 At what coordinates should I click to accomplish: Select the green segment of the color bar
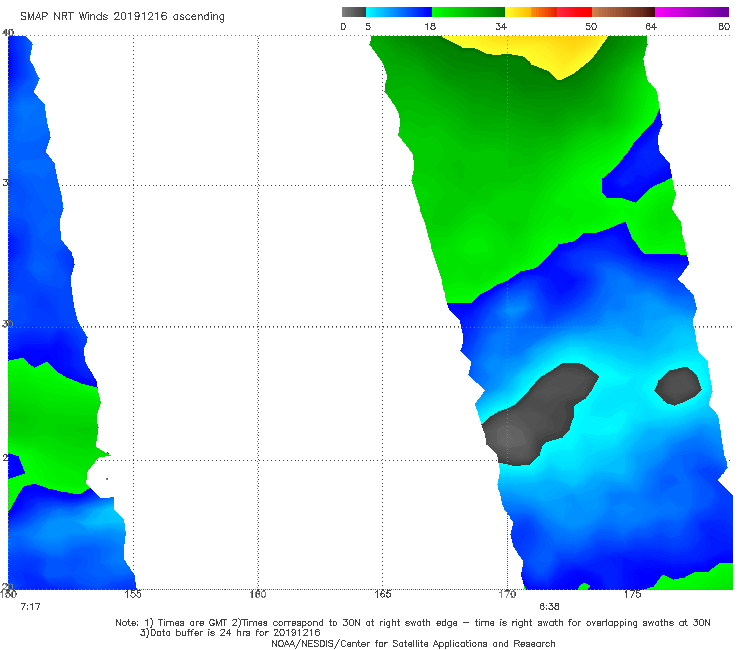tap(468, 12)
